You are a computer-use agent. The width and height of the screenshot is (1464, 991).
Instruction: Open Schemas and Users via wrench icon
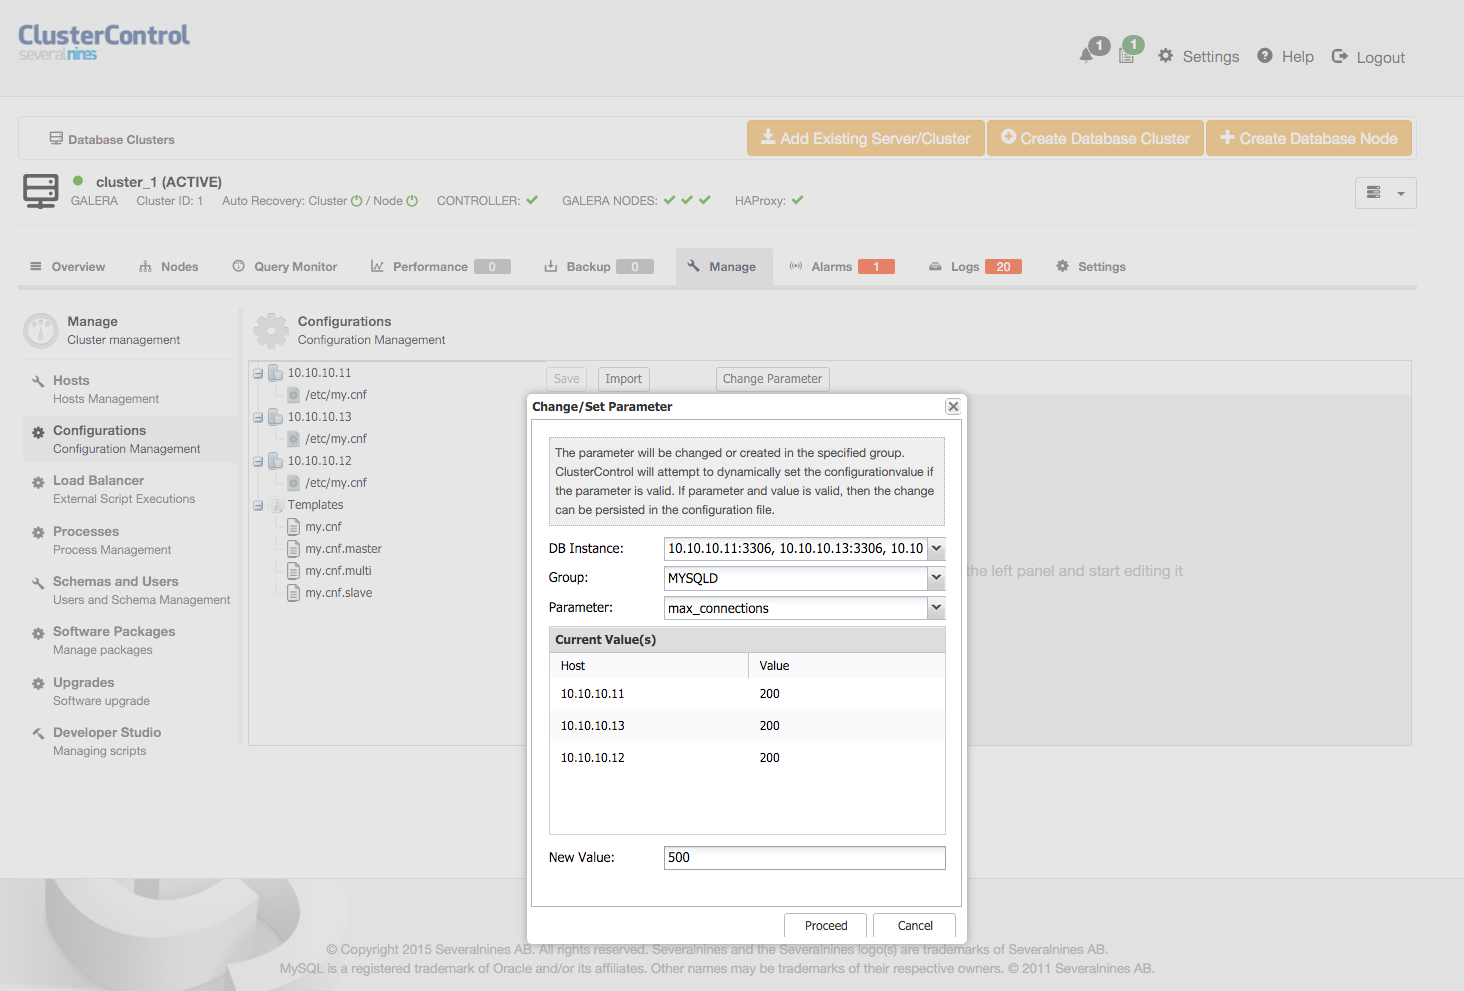tap(38, 583)
